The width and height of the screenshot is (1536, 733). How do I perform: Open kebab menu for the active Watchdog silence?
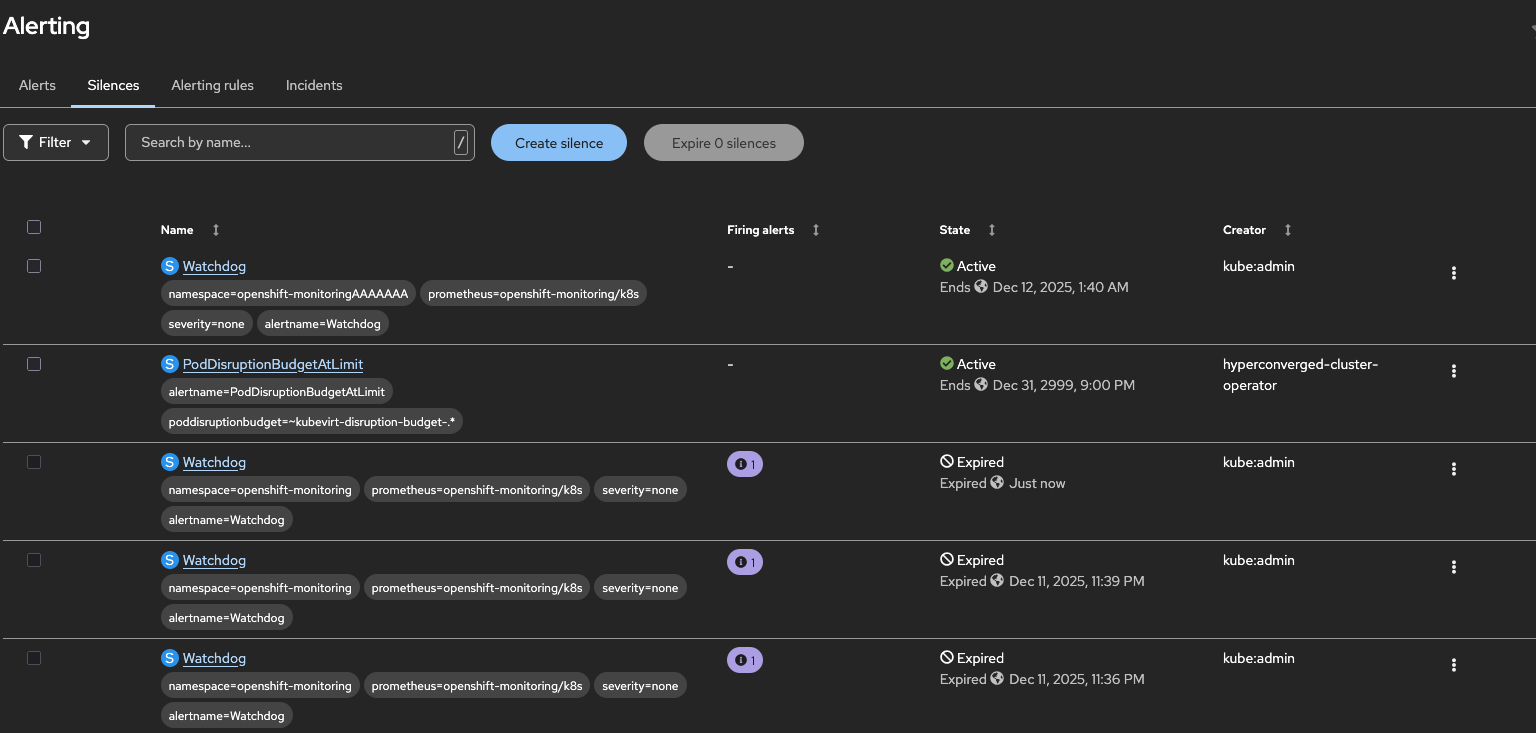tap(1453, 273)
